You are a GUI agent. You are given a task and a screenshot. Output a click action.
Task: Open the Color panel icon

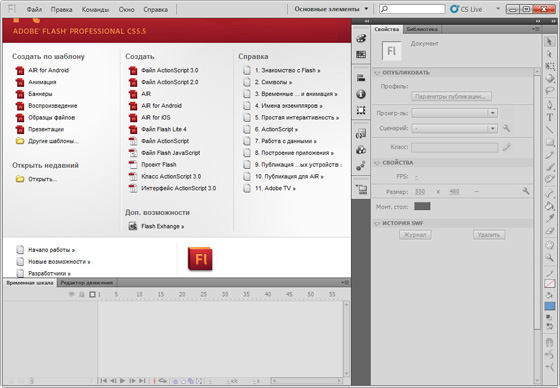361,38
